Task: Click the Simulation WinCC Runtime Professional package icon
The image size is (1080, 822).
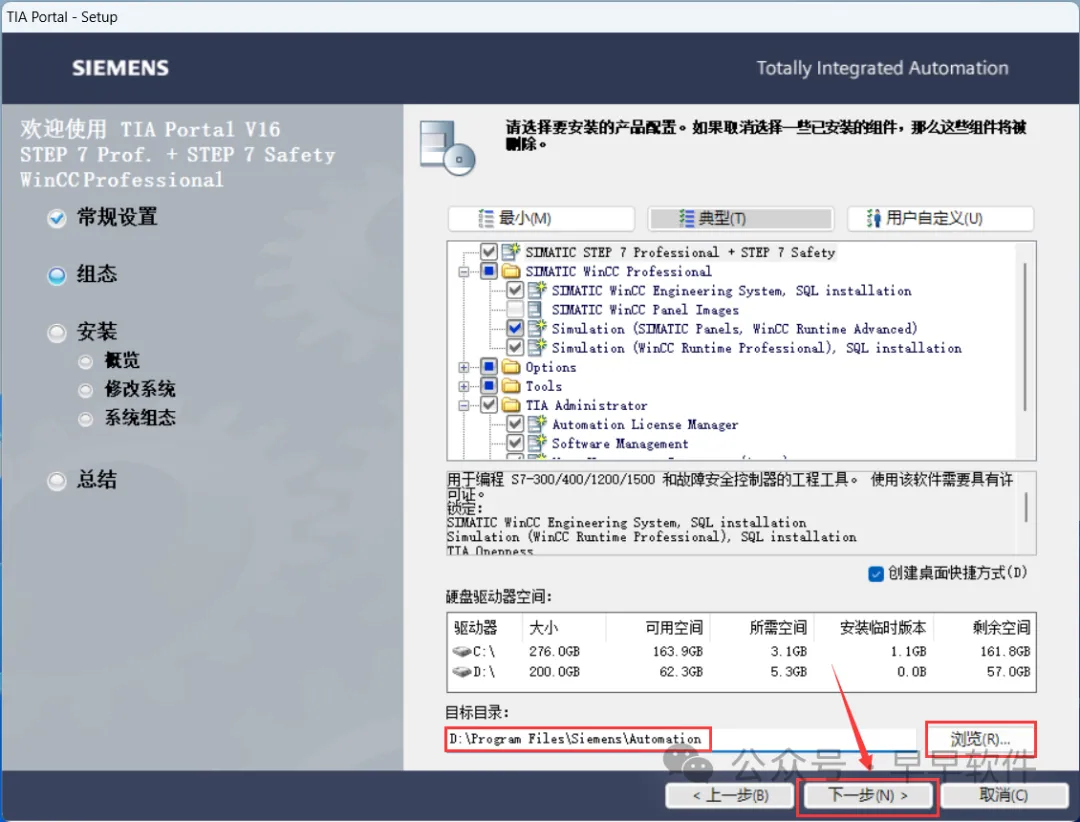Action: click(x=537, y=347)
